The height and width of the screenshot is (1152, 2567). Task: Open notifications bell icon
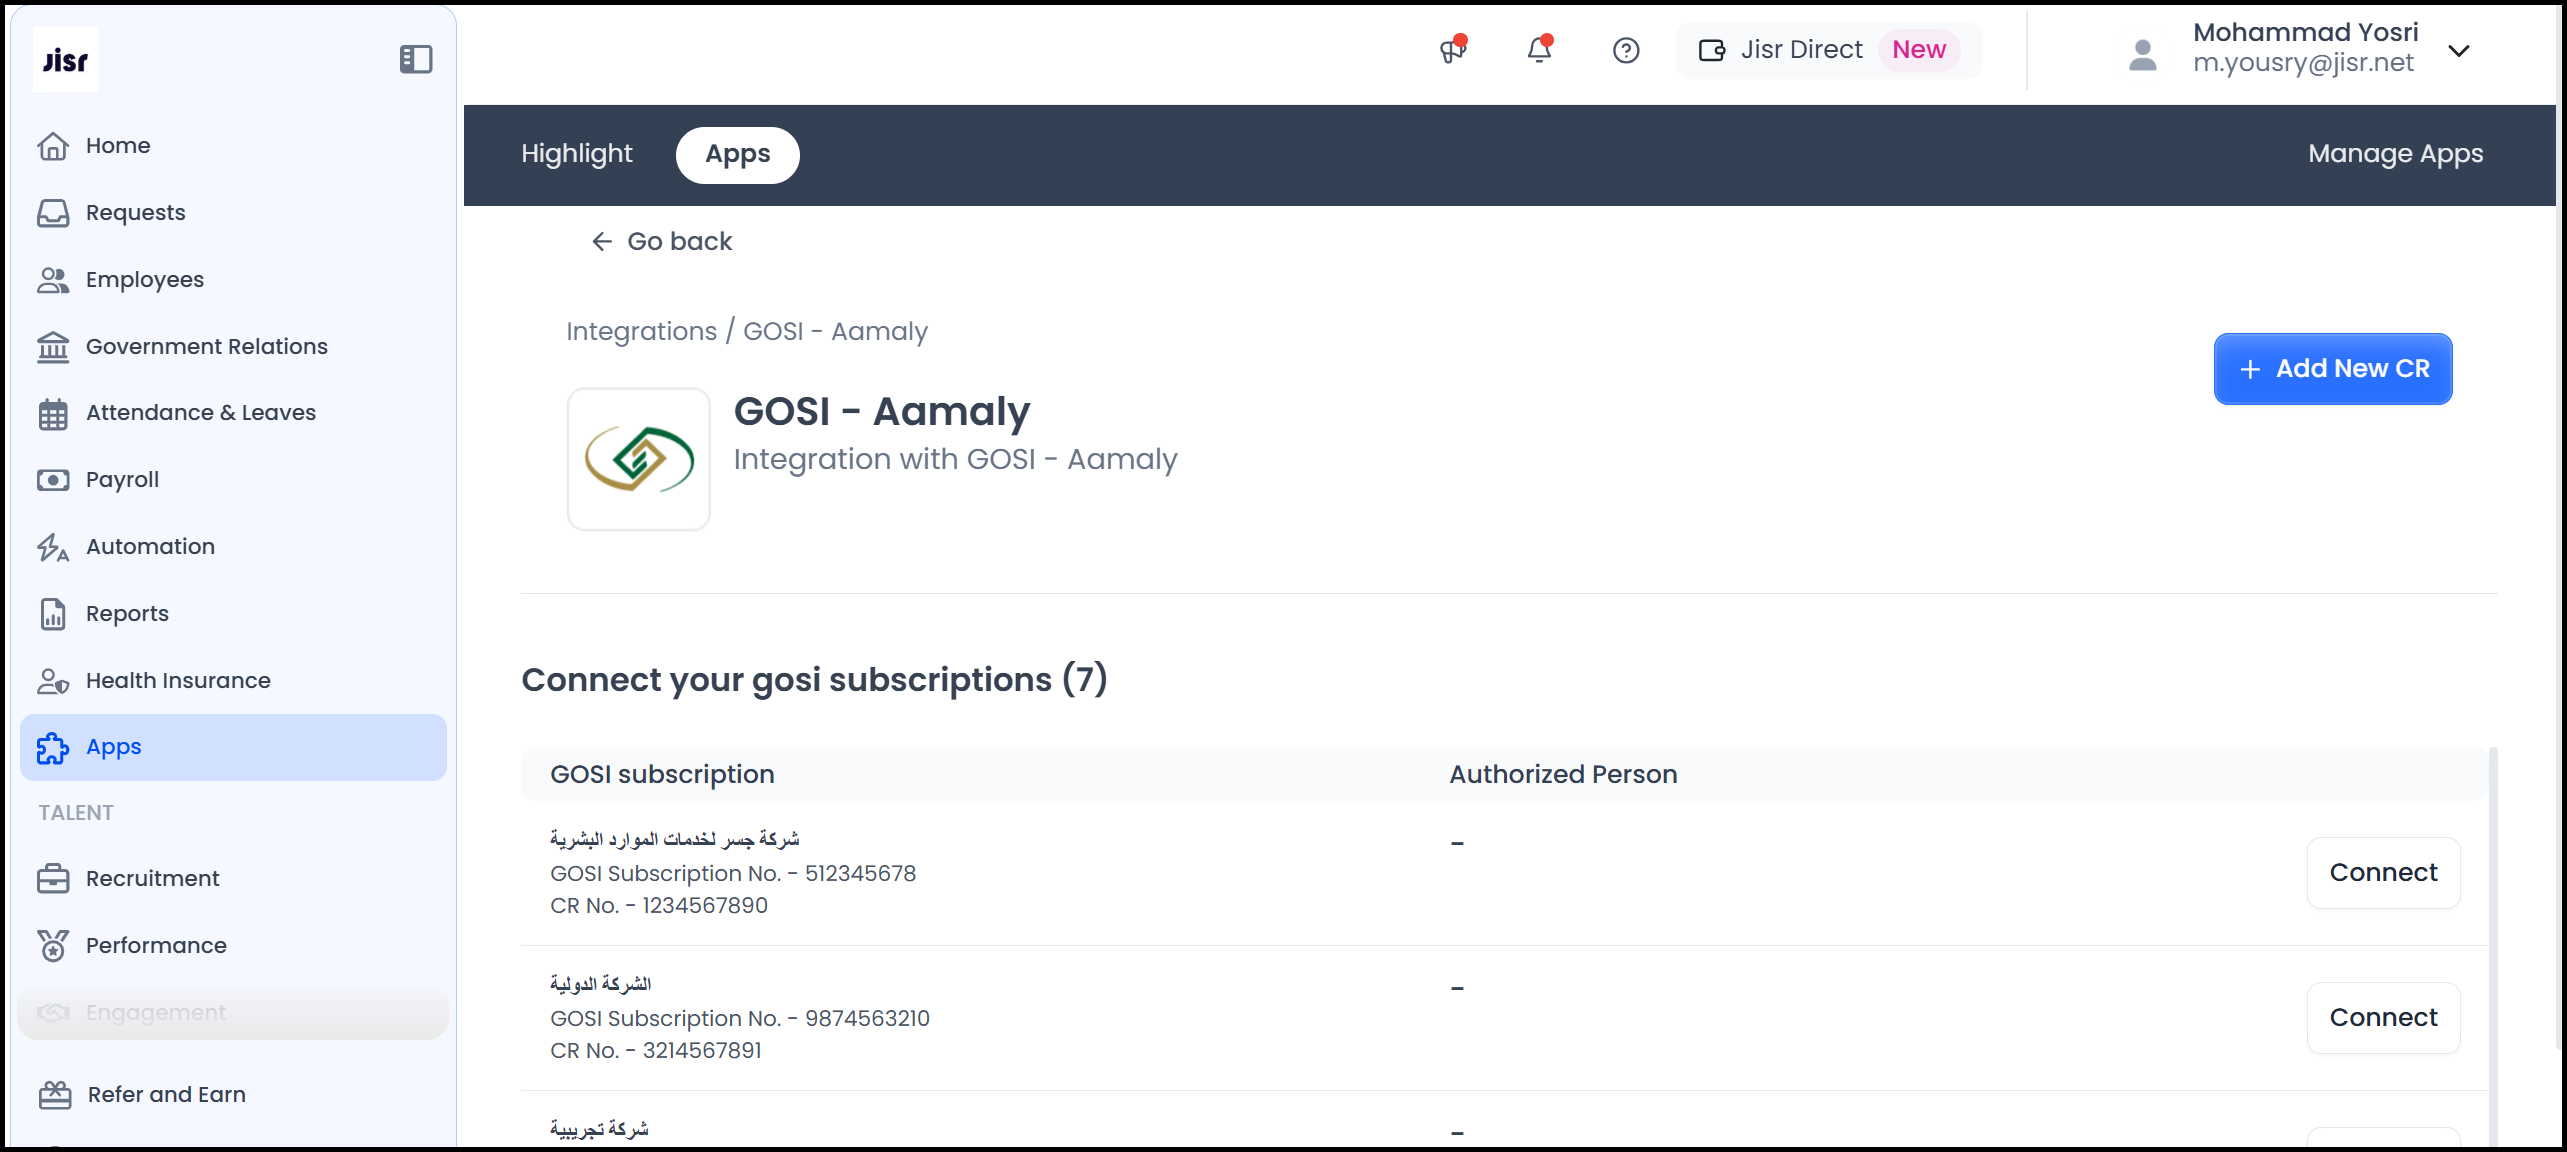(1540, 50)
